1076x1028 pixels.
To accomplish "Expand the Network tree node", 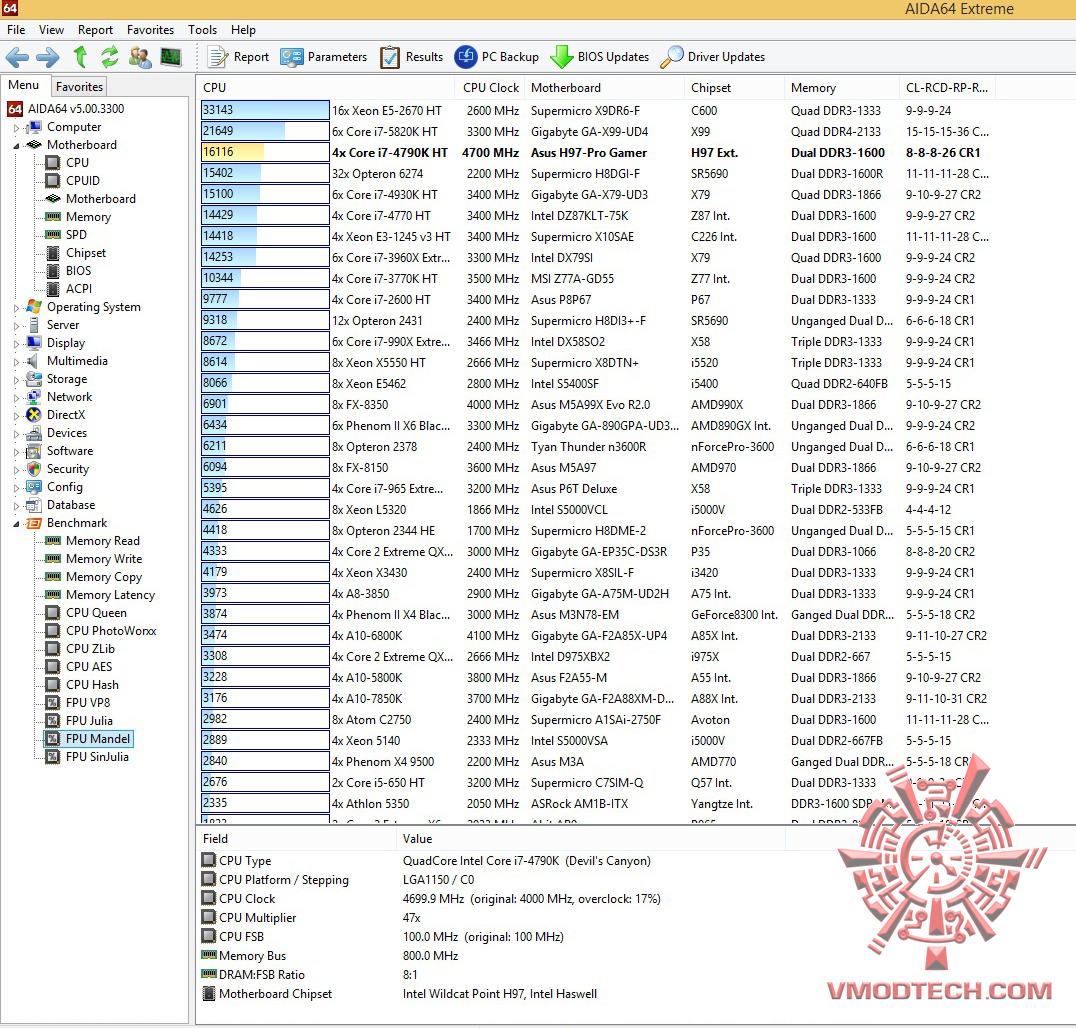I will click(16, 397).
